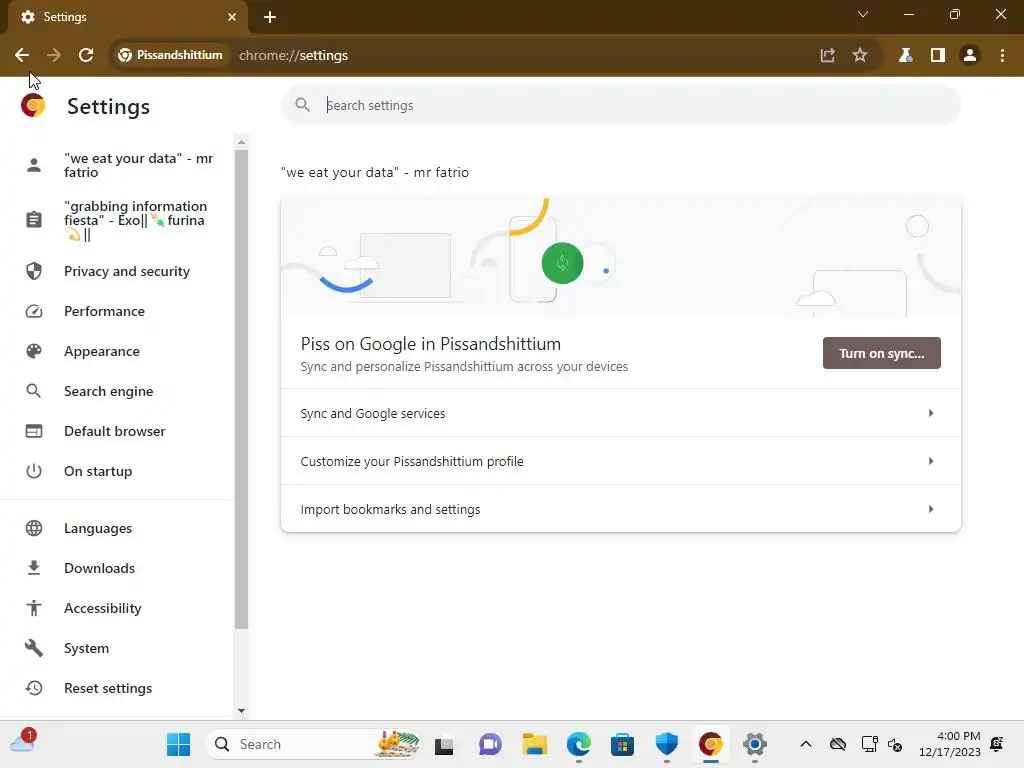Bookmark this tab with the star icon
1024x768 pixels.
click(x=860, y=56)
